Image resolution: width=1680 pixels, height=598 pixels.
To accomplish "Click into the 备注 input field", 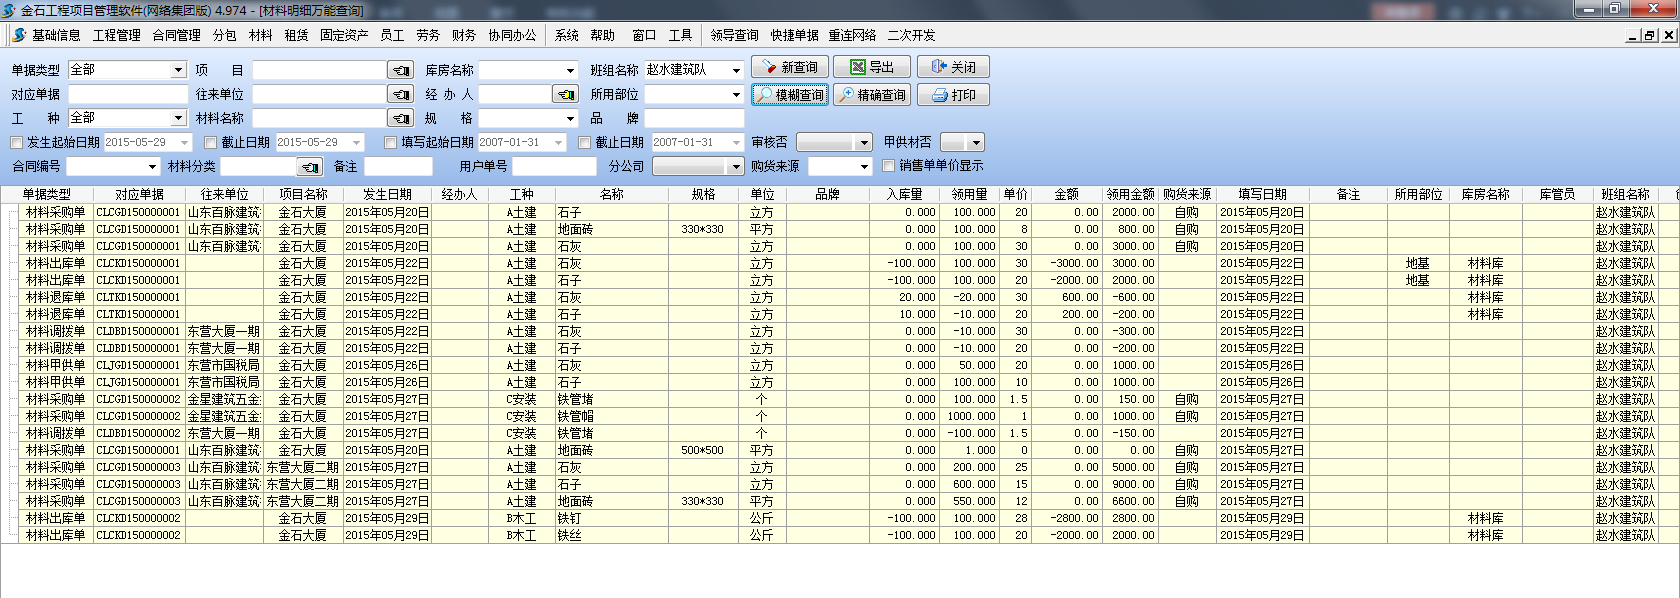I will coord(398,166).
